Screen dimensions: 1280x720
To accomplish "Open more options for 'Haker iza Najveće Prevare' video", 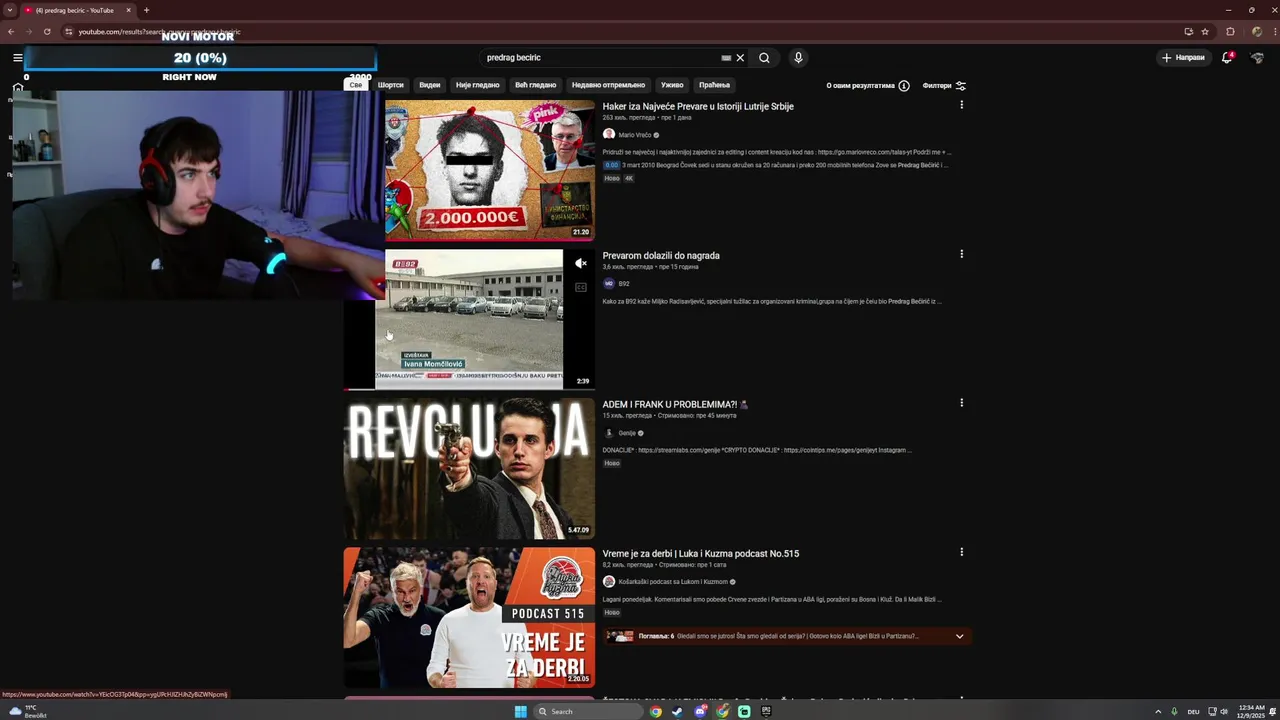I will [x=961, y=105].
